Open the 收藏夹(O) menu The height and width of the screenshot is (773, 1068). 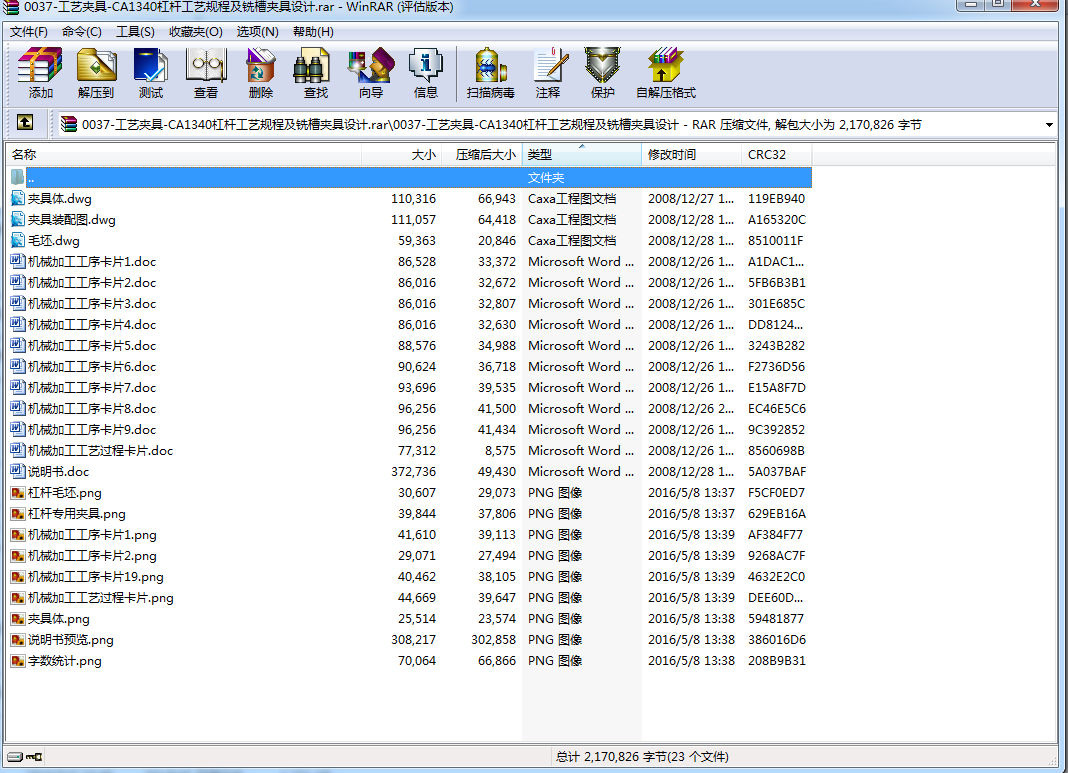[x=195, y=32]
